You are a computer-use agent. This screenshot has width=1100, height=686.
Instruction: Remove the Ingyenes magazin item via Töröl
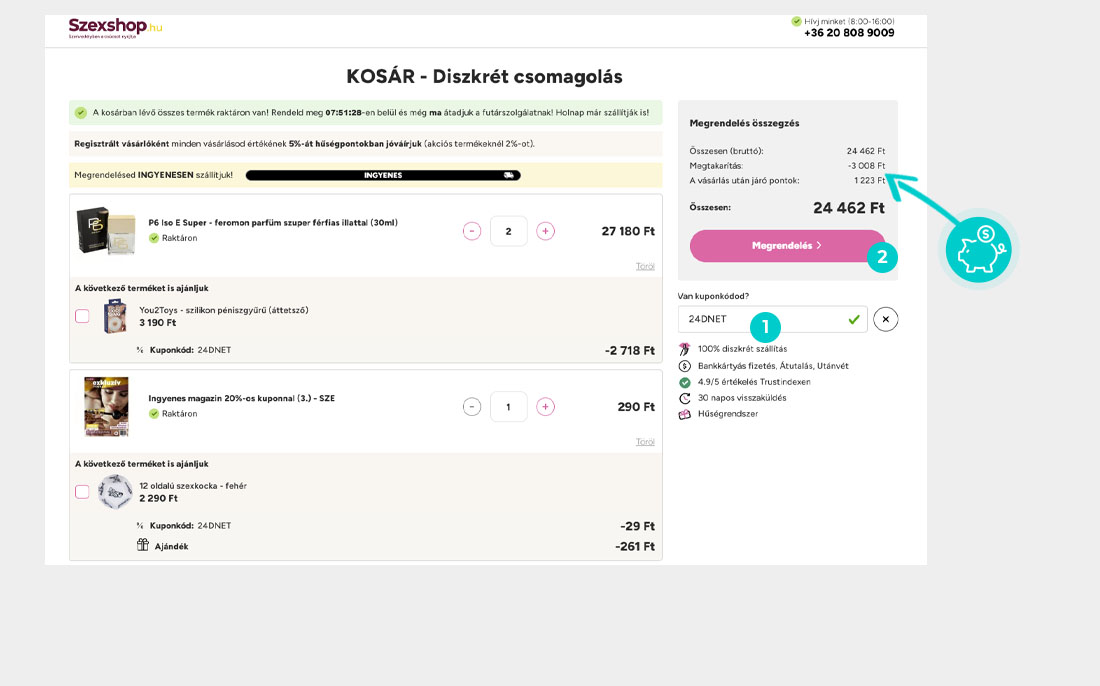[x=645, y=442]
